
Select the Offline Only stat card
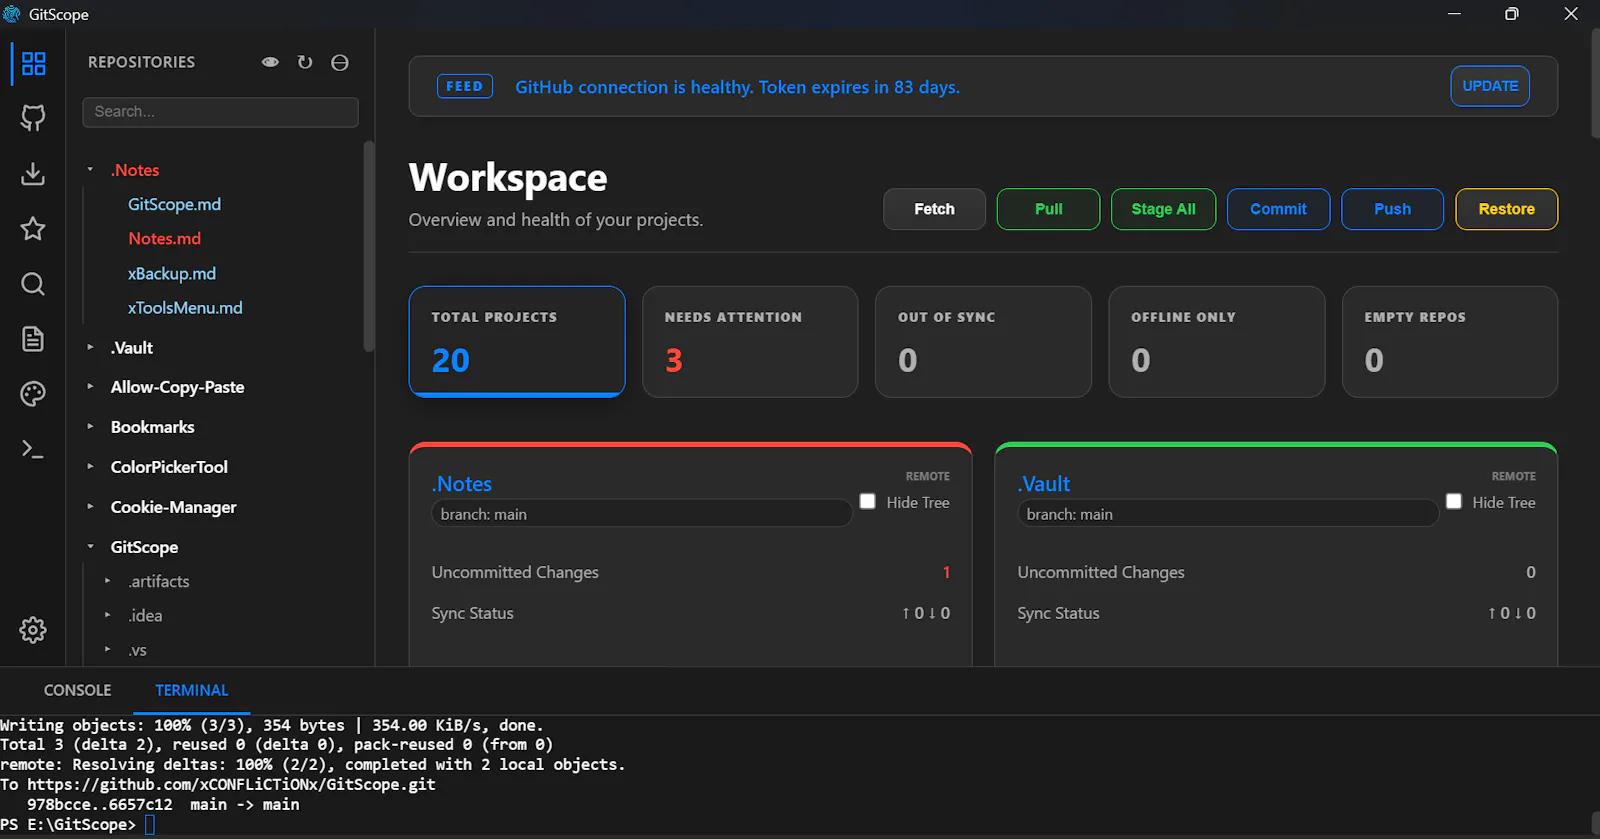point(1217,342)
